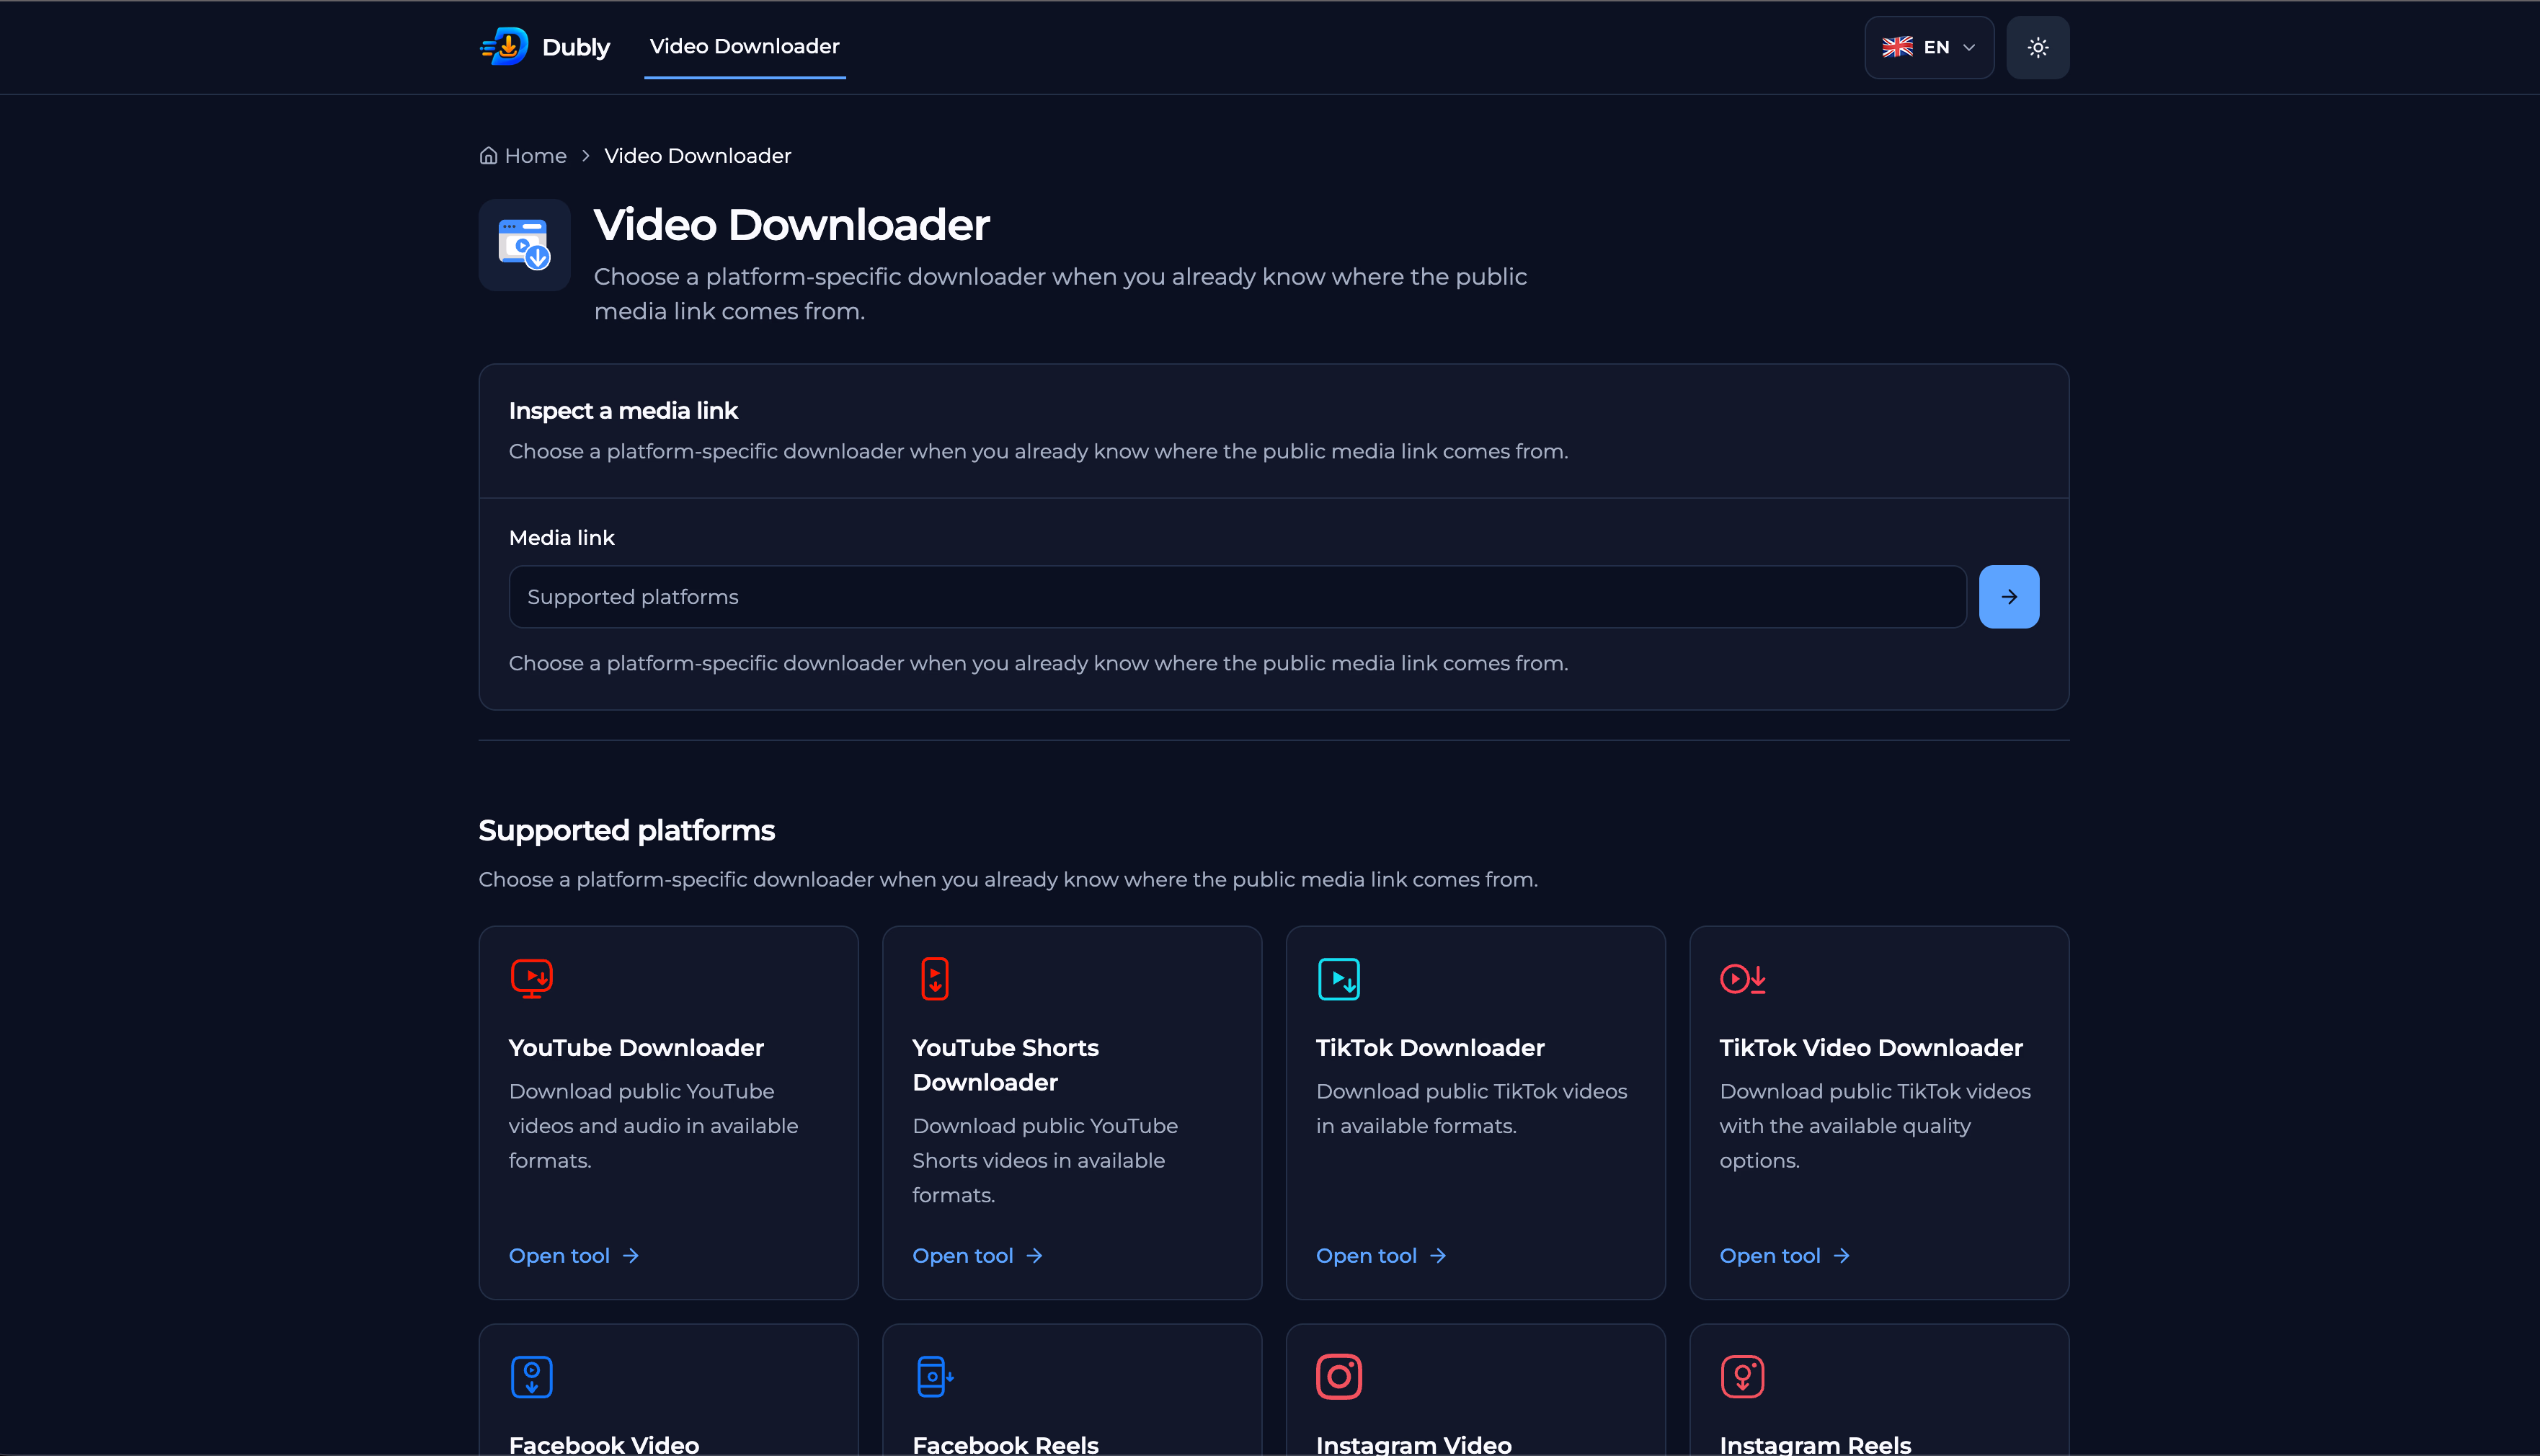Click the Dubly brand name text
Screen dimensions: 2540x1456
click(576, 47)
